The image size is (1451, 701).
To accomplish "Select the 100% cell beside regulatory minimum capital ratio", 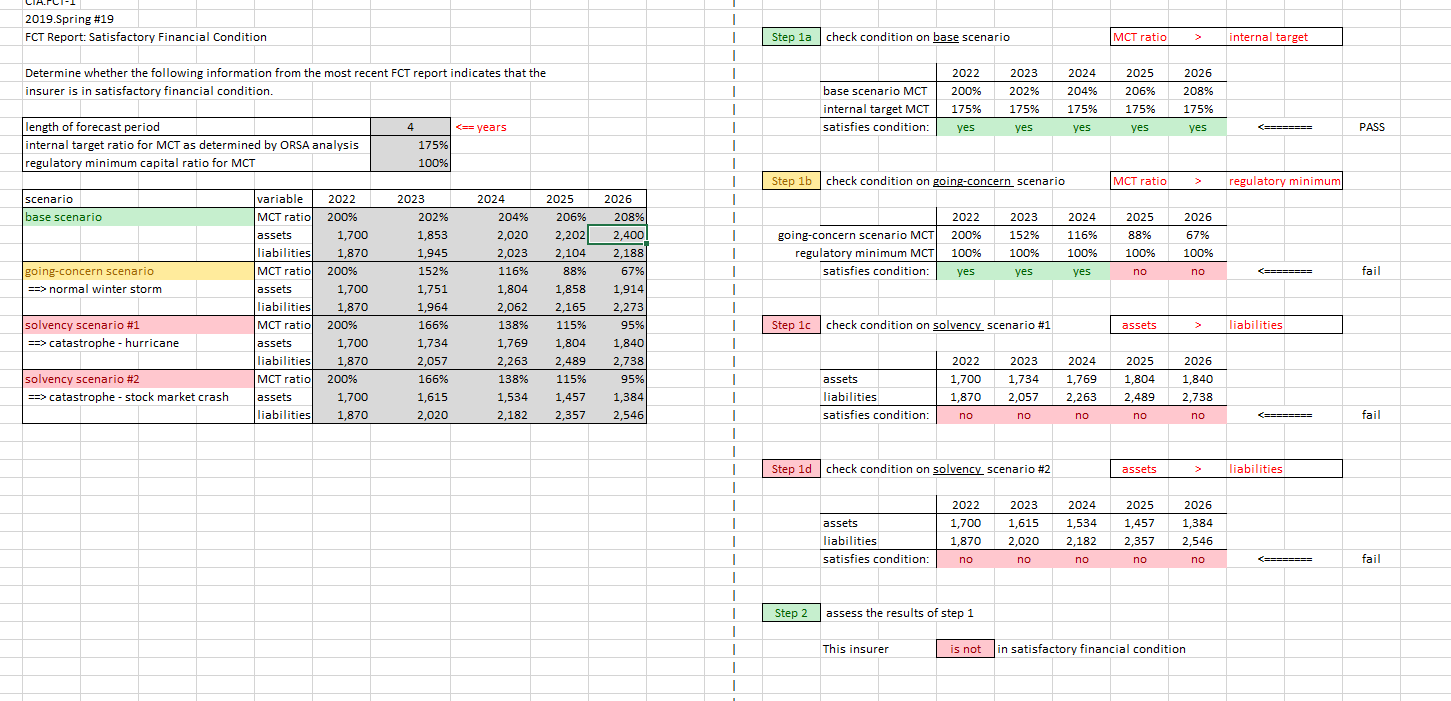I will pos(410,163).
